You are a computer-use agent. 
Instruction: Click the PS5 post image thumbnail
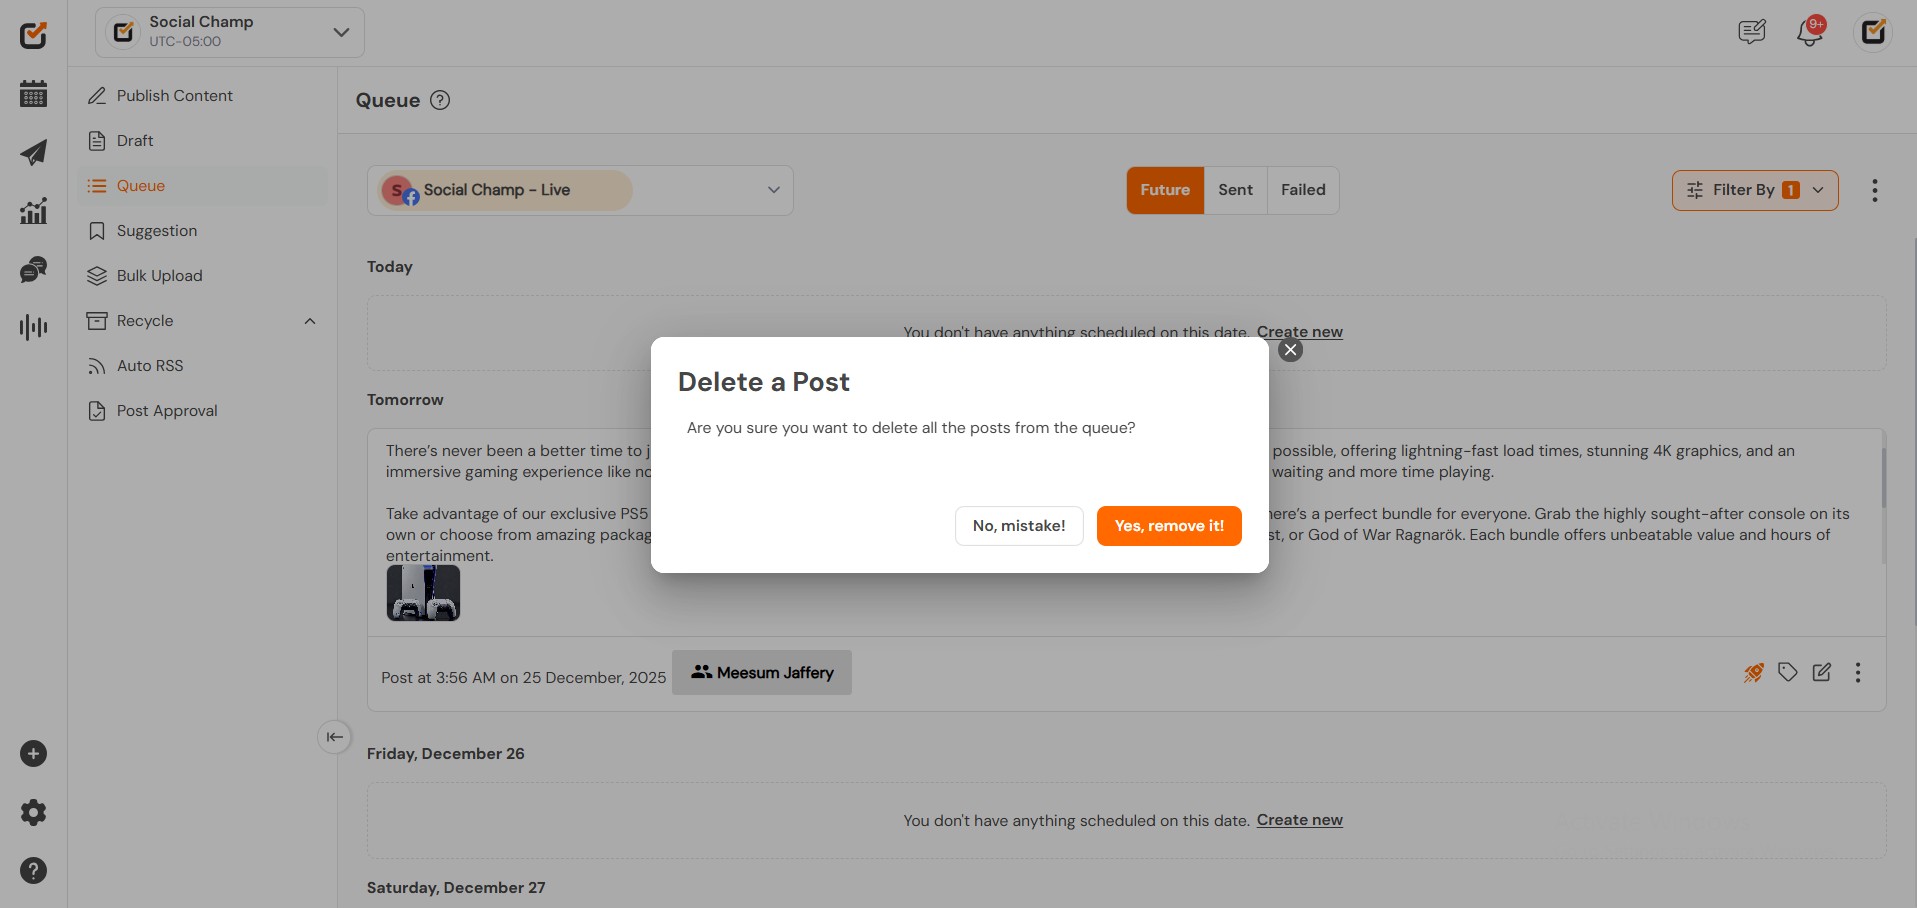coord(423,593)
